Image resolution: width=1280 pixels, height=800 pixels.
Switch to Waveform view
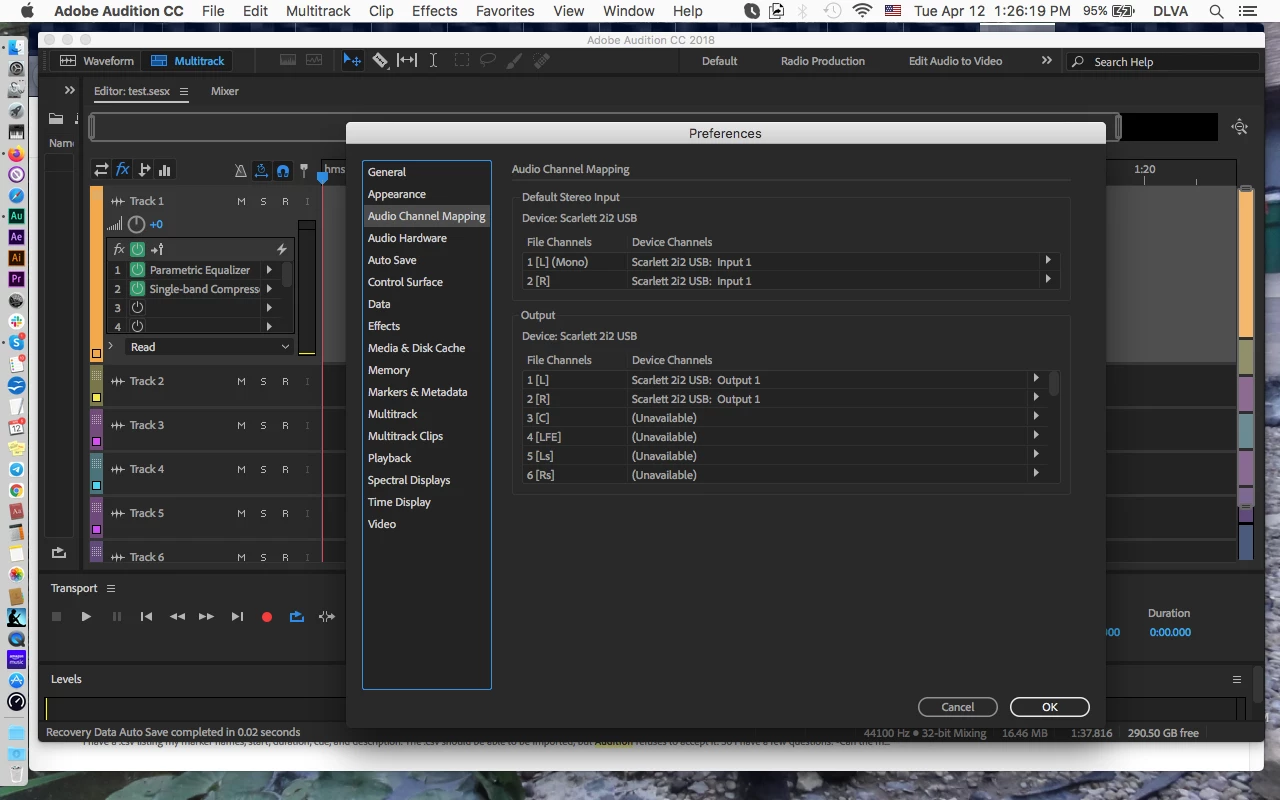[97, 61]
